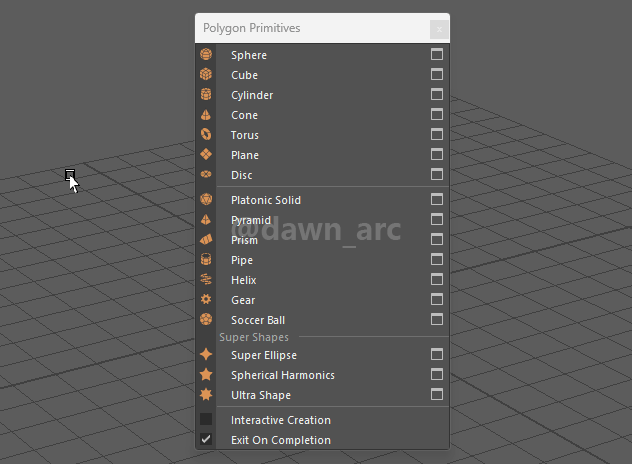Click the Prism menu item
The height and width of the screenshot is (464, 632).
pyautogui.click(x=244, y=240)
